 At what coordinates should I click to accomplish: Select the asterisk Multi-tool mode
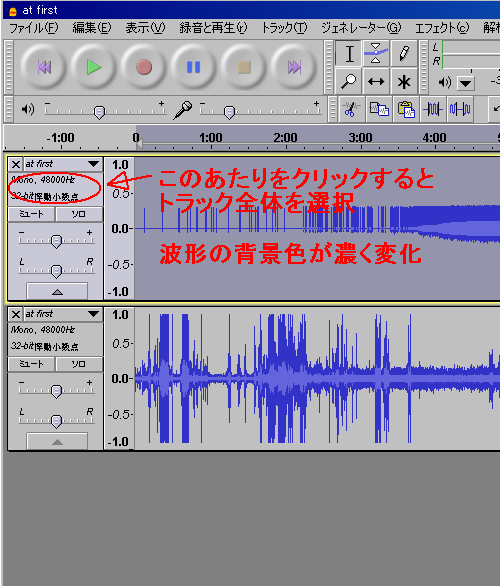(x=404, y=81)
